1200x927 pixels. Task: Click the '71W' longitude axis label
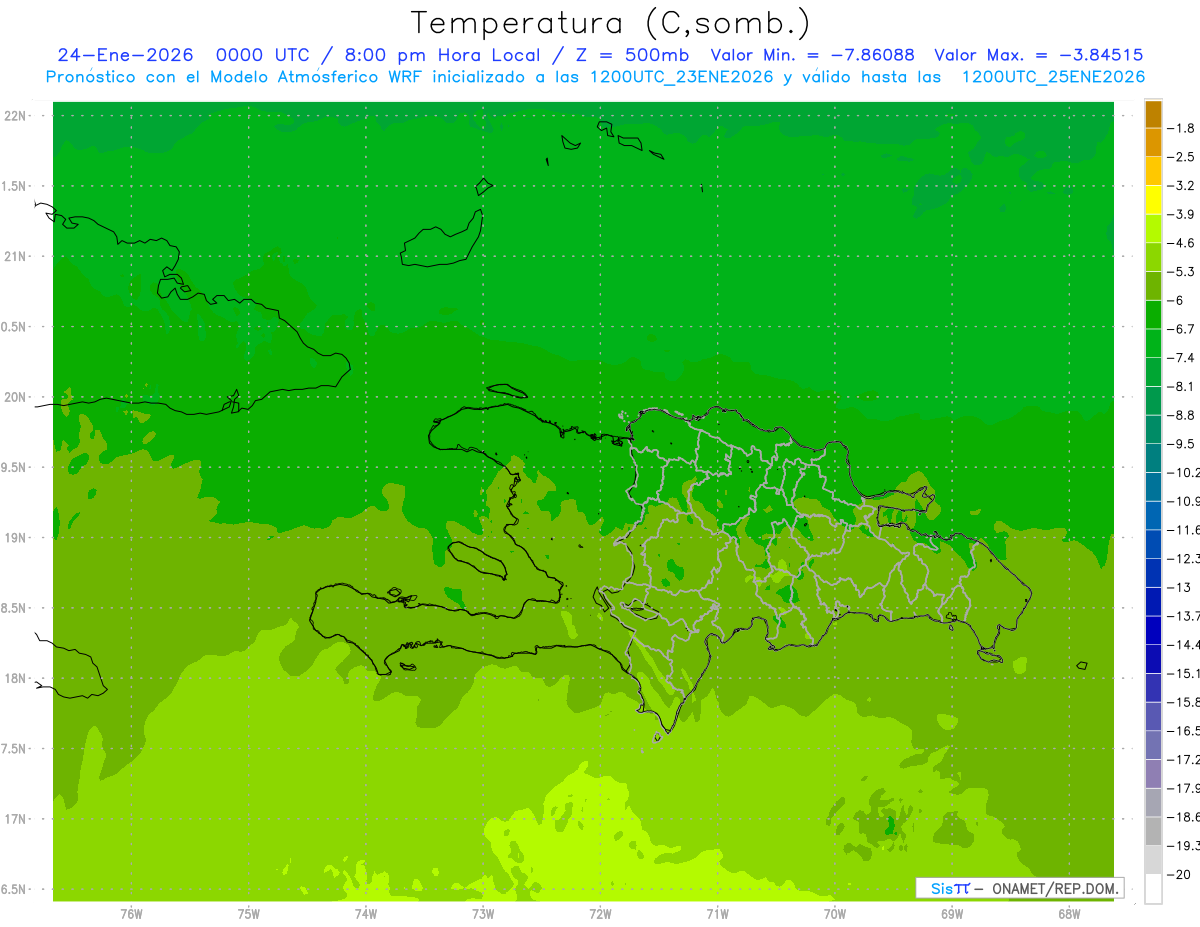pos(717,914)
